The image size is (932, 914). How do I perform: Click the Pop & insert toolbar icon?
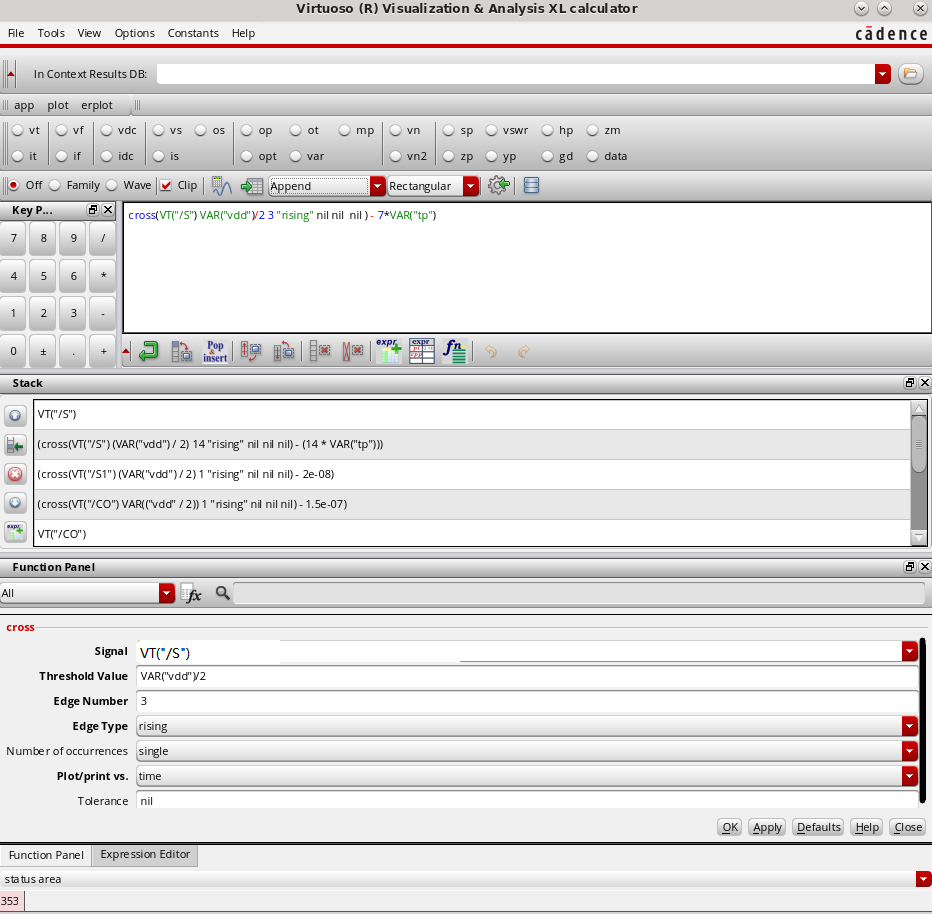point(215,351)
